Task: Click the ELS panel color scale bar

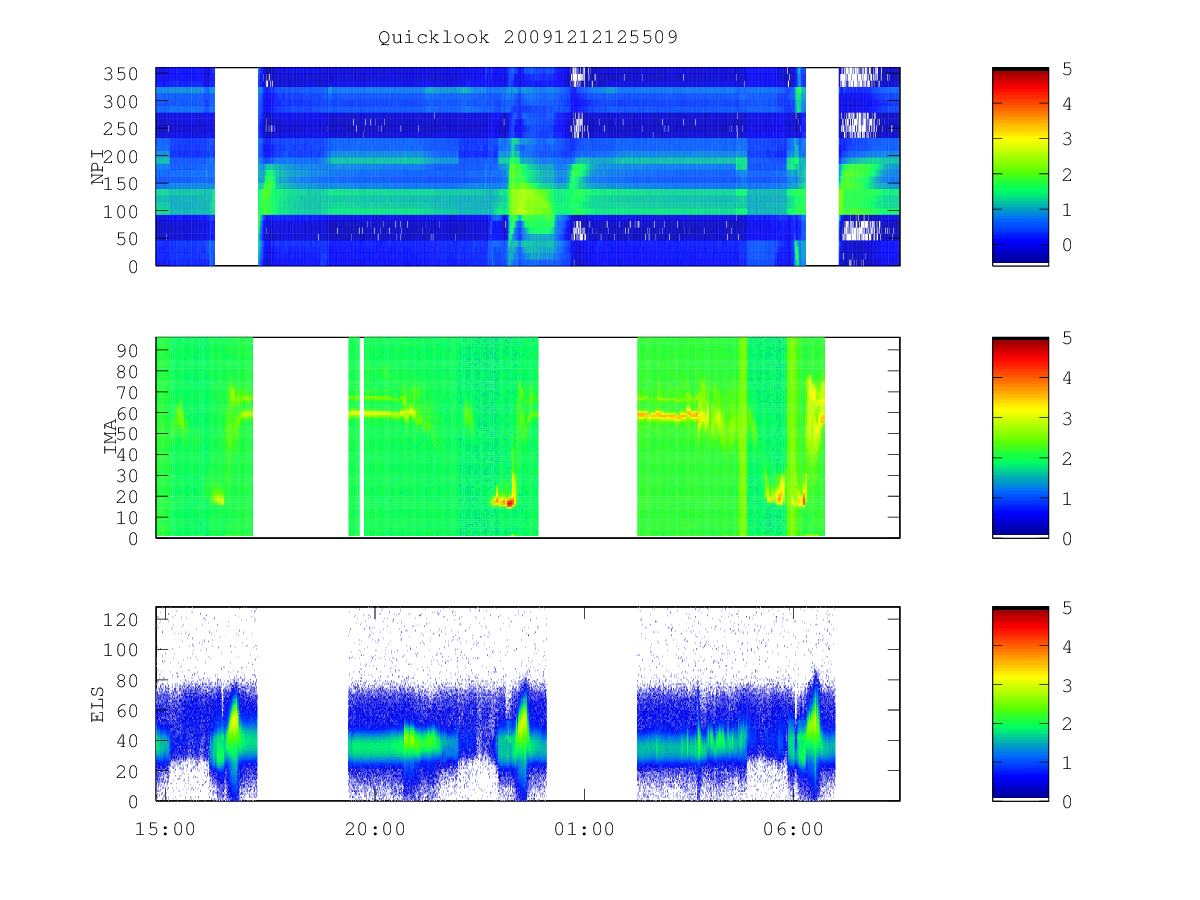Action: click(x=1020, y=704)
